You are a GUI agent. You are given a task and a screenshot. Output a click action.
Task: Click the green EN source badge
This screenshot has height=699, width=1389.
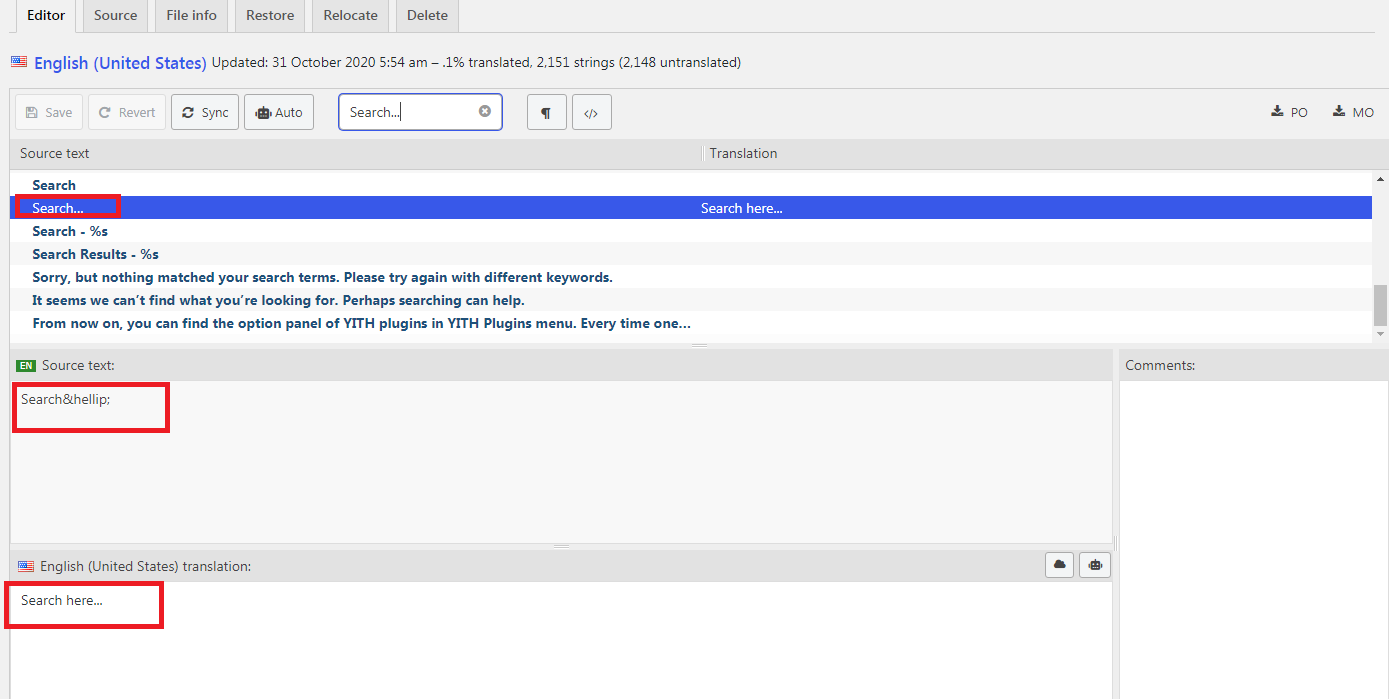pos(26,366)
